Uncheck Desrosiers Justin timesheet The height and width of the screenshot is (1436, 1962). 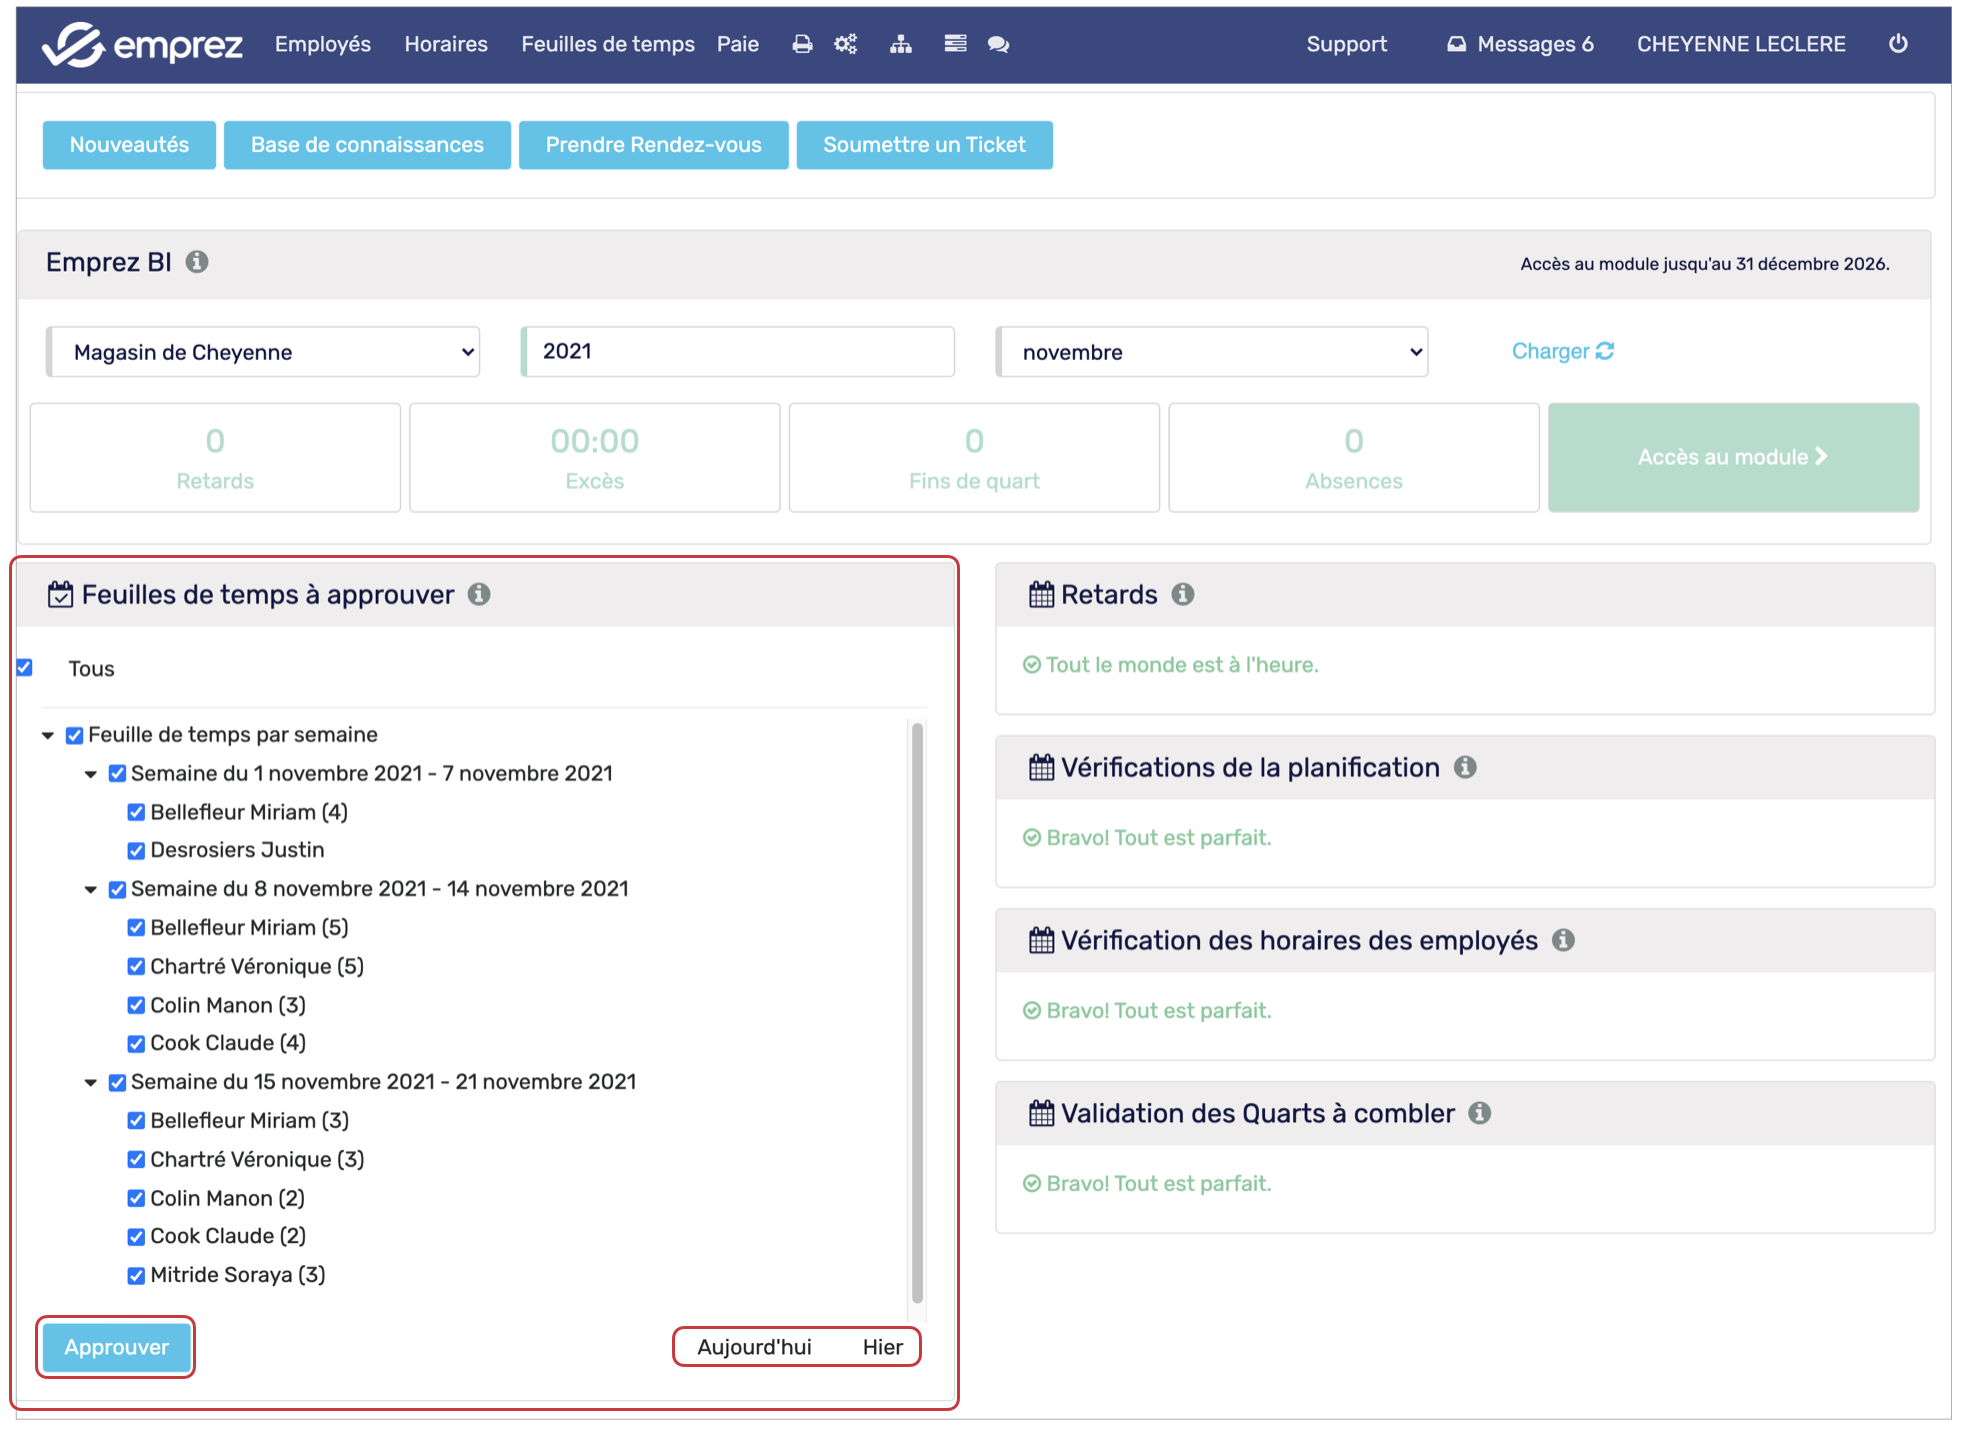[136, 851]
